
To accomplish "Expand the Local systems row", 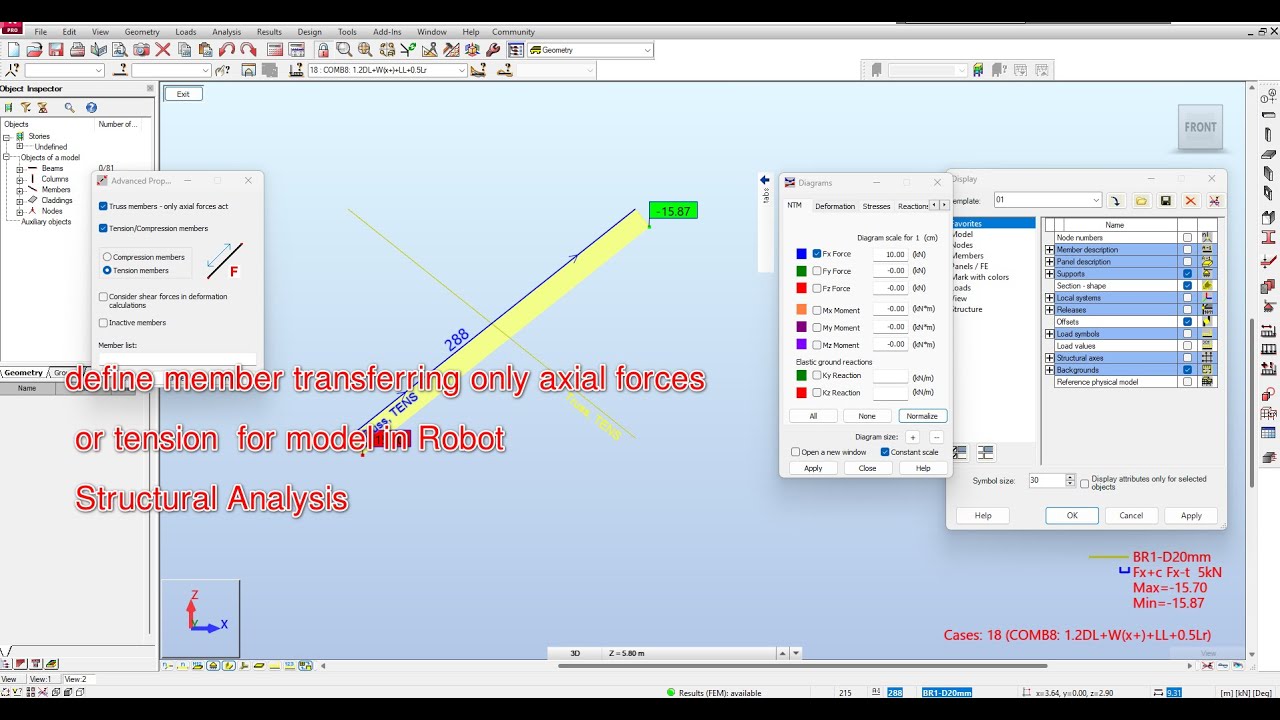I will point(1049,298).
